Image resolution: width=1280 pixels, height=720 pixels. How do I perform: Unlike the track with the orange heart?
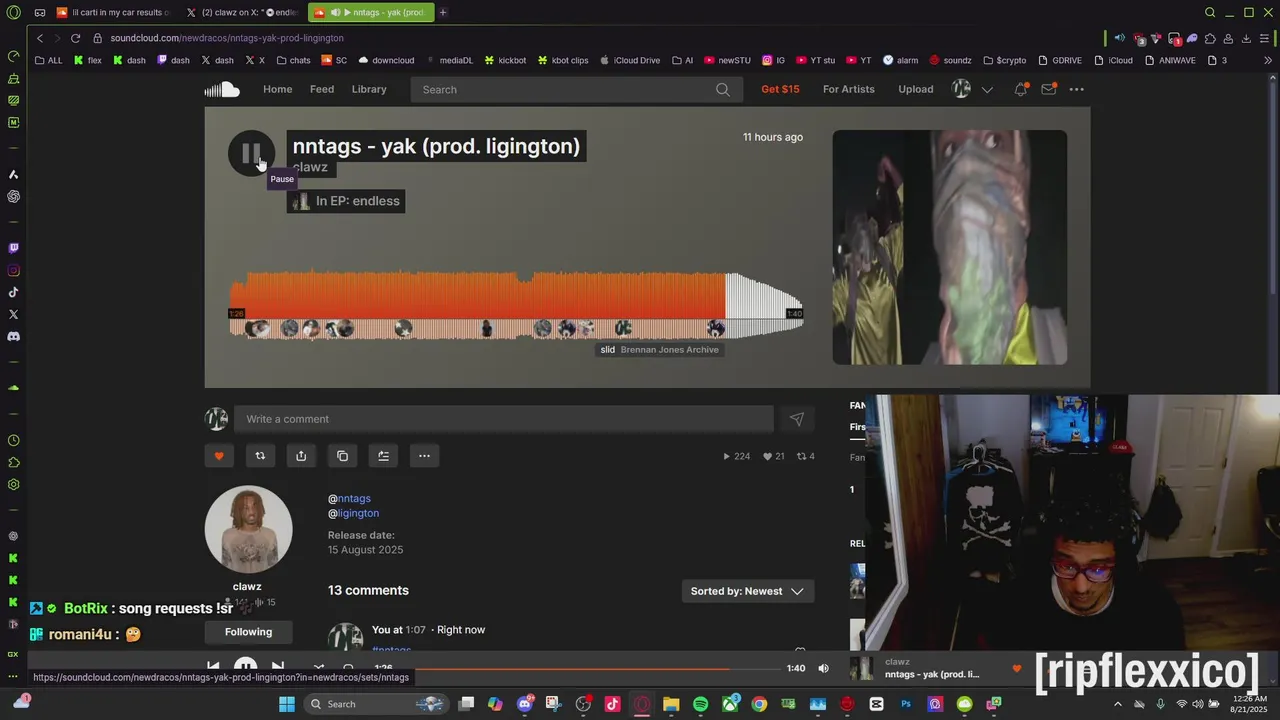coord(219,456)
